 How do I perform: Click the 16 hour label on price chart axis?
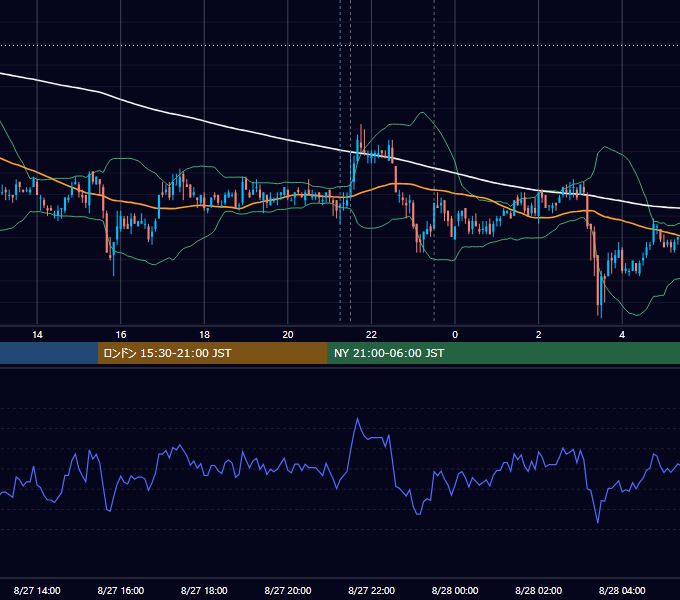pyautogui.click(x=121, y=335)
